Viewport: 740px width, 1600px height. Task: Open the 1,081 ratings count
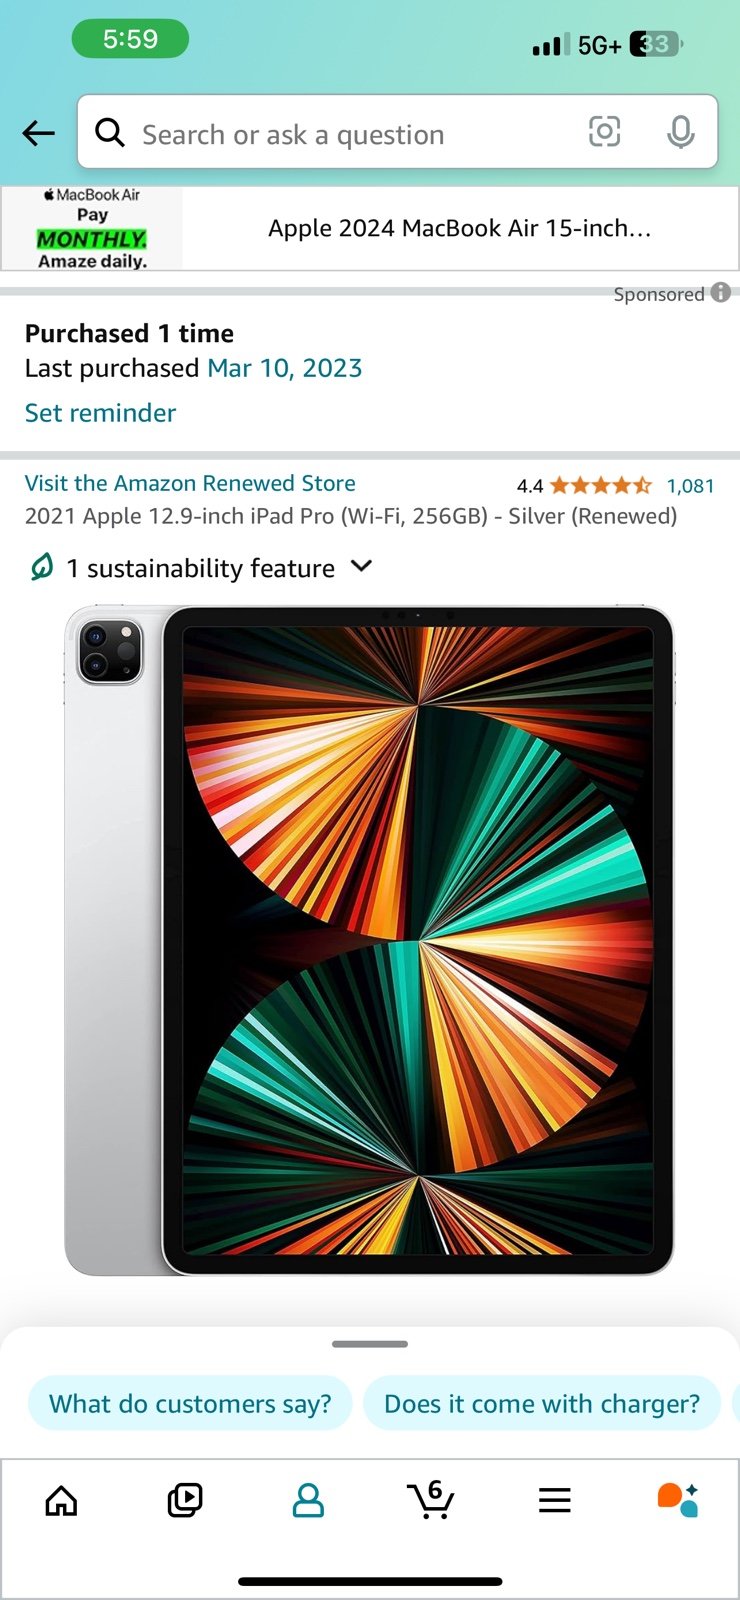[691, 486]
